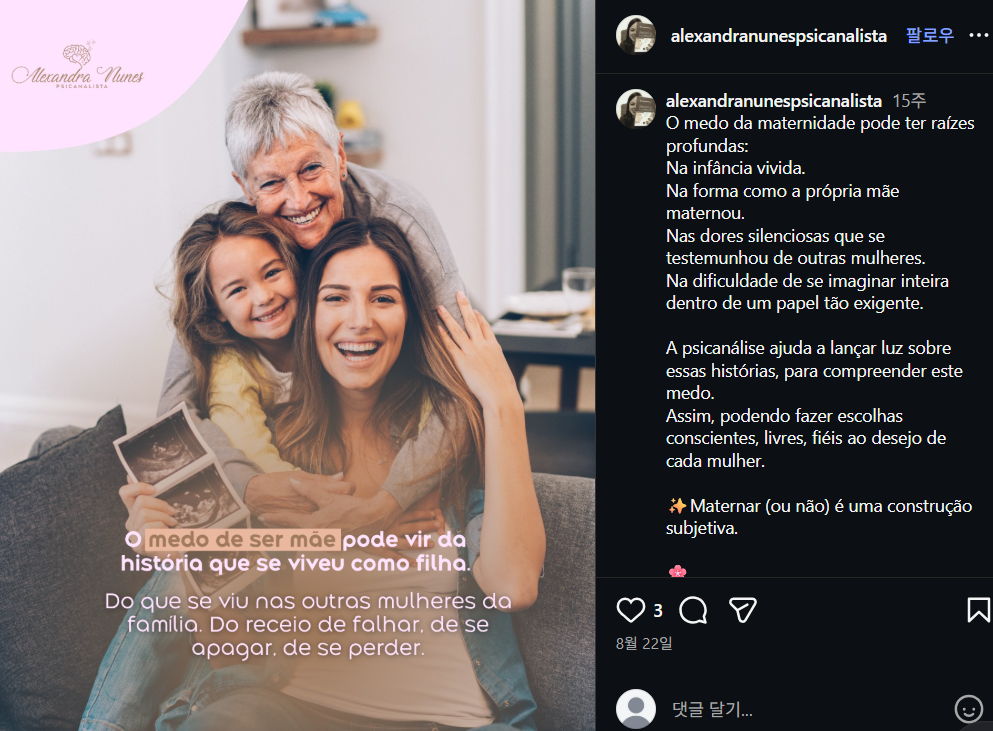This screenshot has width=993, height=731.
Task: Click commenter's gray avatar near comment box
Action: click(635, 709)
